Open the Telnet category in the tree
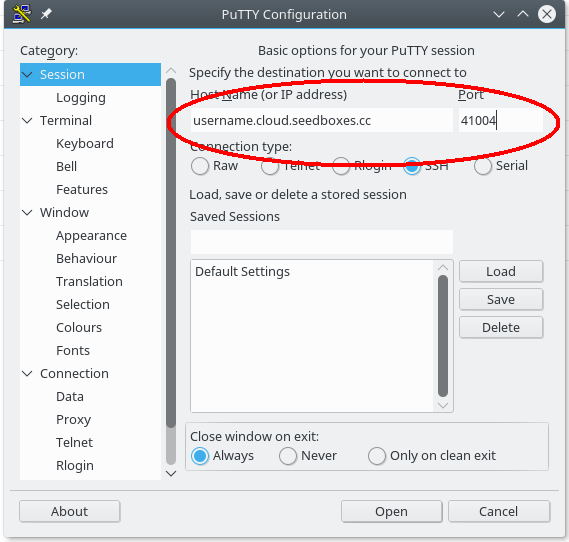Image resolution: width=569 pixels, height=542 pixels. [x=74, y=443]
